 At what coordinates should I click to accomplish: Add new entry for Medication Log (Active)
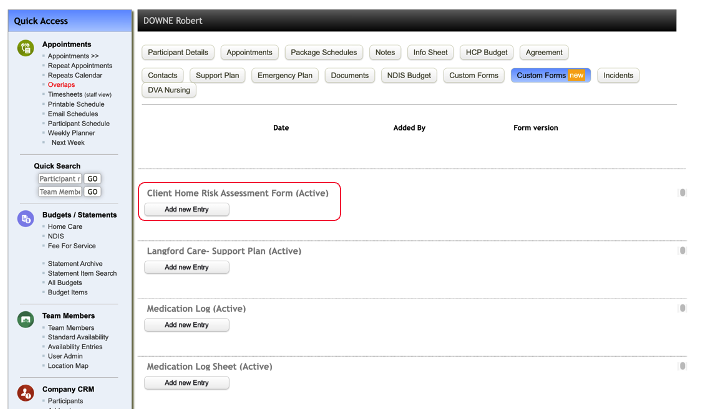click(187, 325)
